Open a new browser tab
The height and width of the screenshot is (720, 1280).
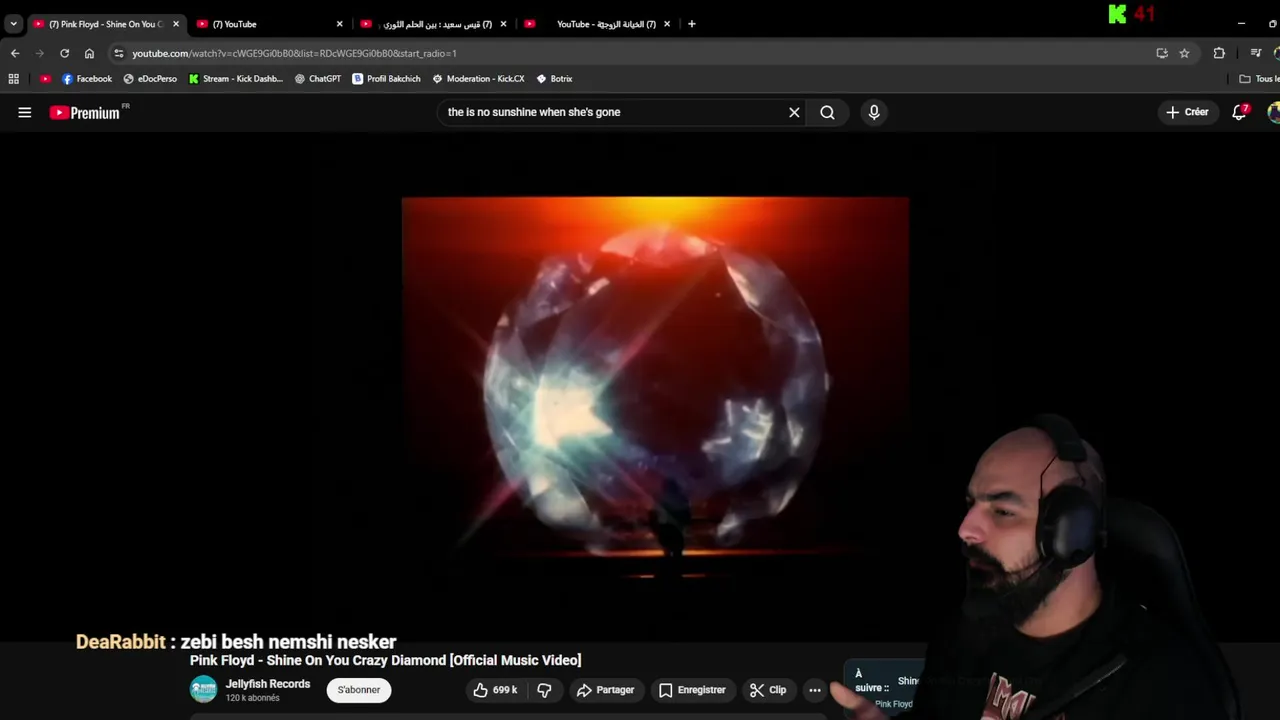691,24
